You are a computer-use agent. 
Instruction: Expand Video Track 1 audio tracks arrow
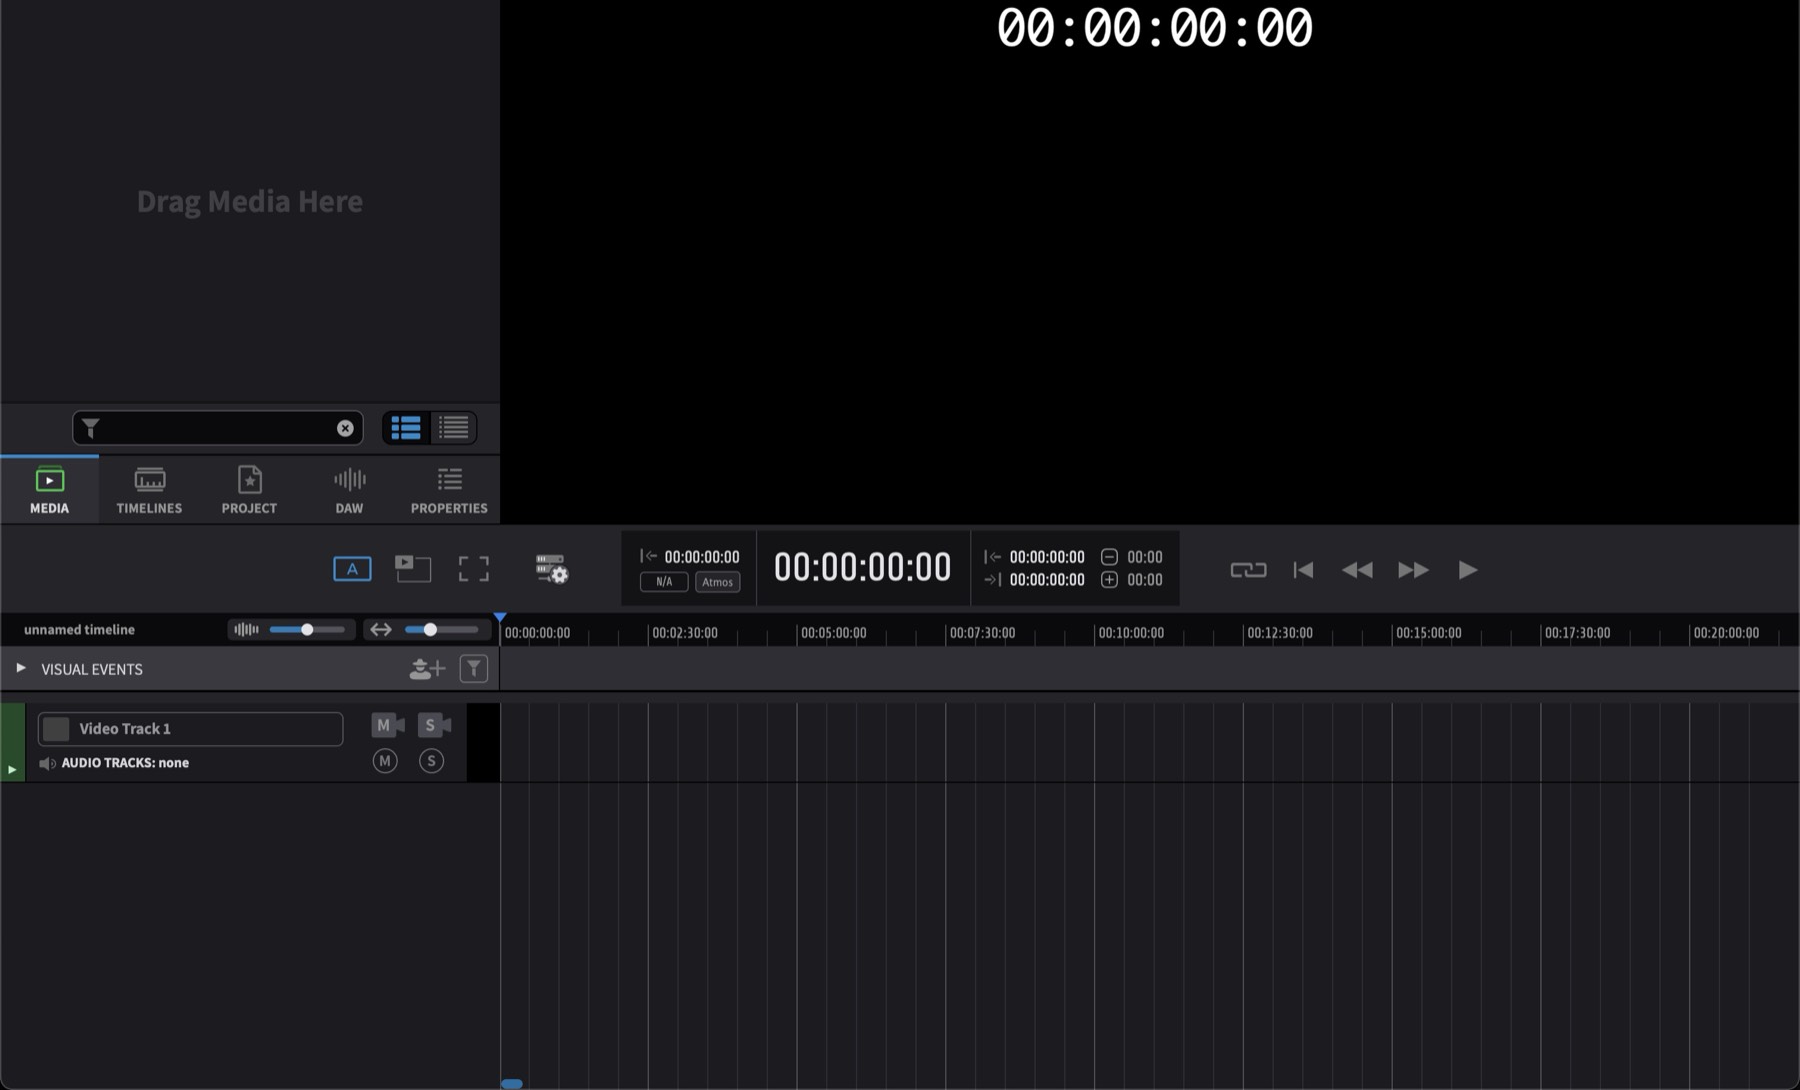12,769
